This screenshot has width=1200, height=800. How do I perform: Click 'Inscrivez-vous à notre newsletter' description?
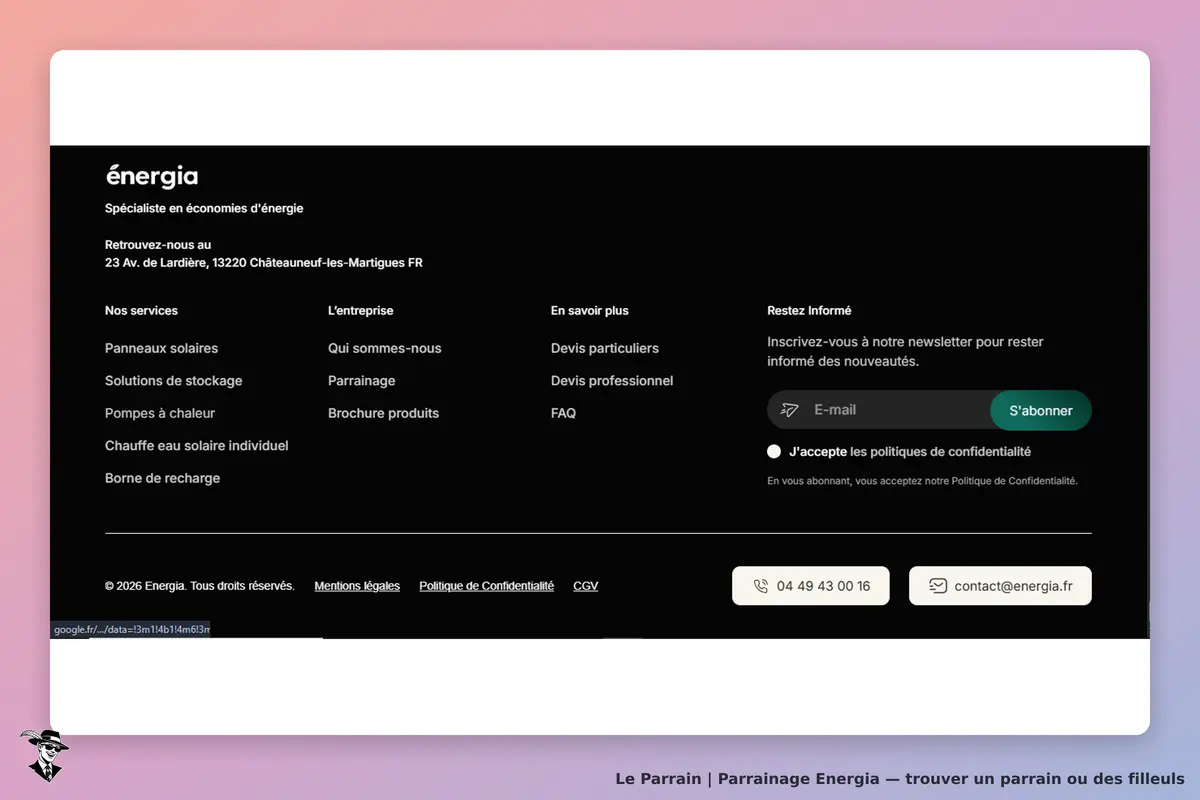click(905, 351)
